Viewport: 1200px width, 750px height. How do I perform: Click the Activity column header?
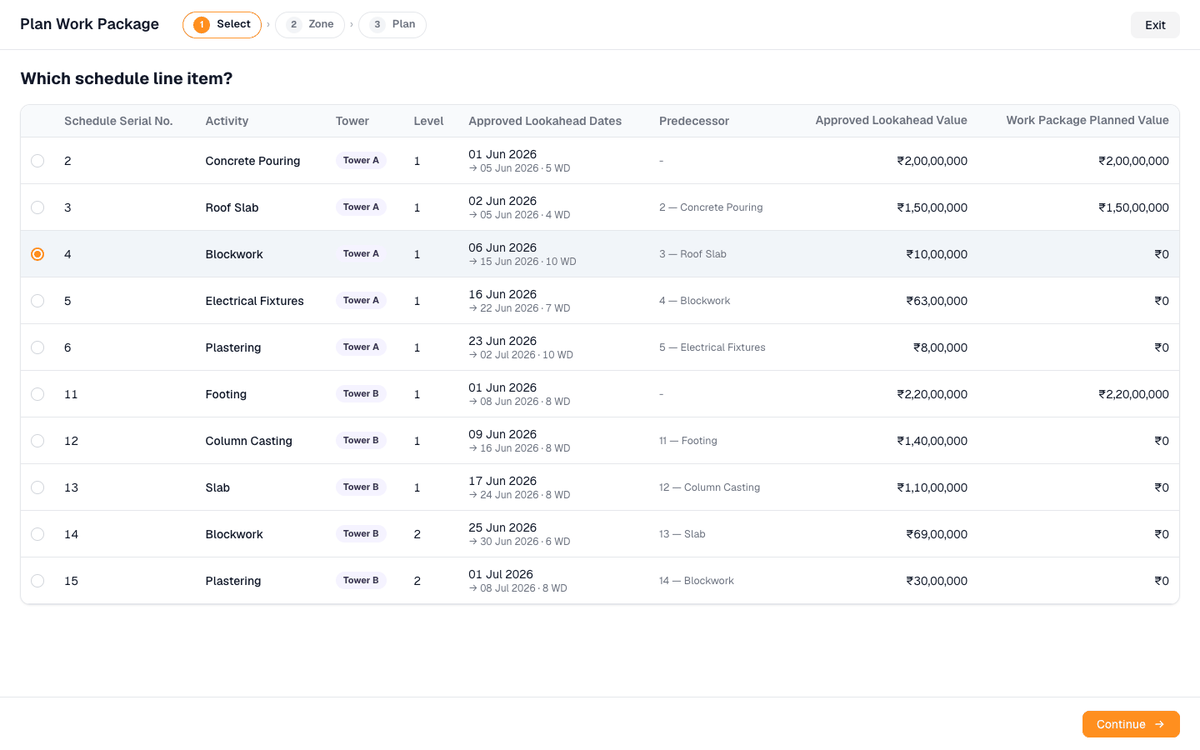(227, 121)
